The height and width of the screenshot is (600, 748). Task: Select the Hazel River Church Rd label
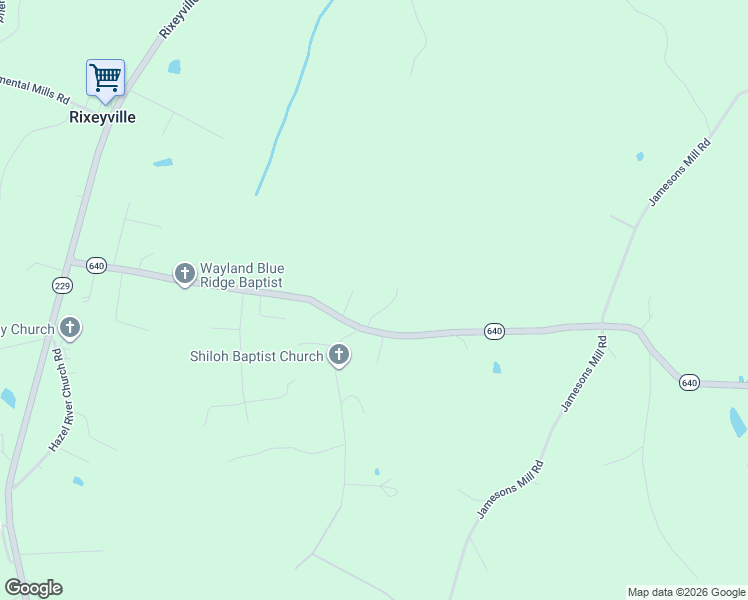(x=61, y=400)
